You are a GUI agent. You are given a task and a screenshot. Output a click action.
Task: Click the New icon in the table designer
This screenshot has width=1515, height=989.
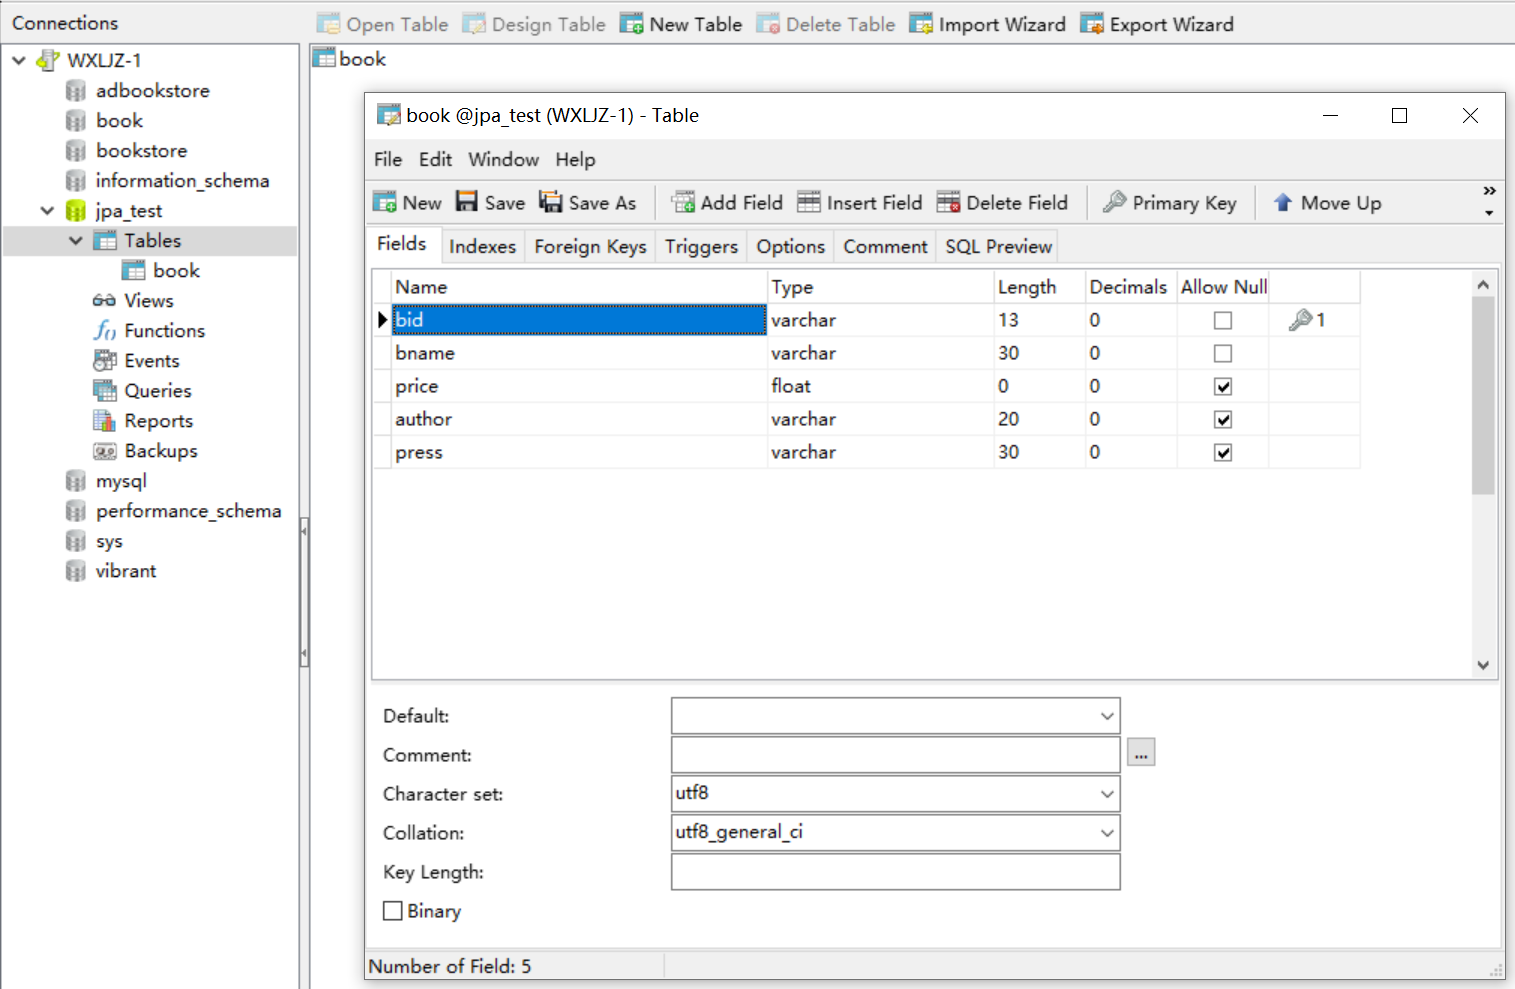point(385,202)
